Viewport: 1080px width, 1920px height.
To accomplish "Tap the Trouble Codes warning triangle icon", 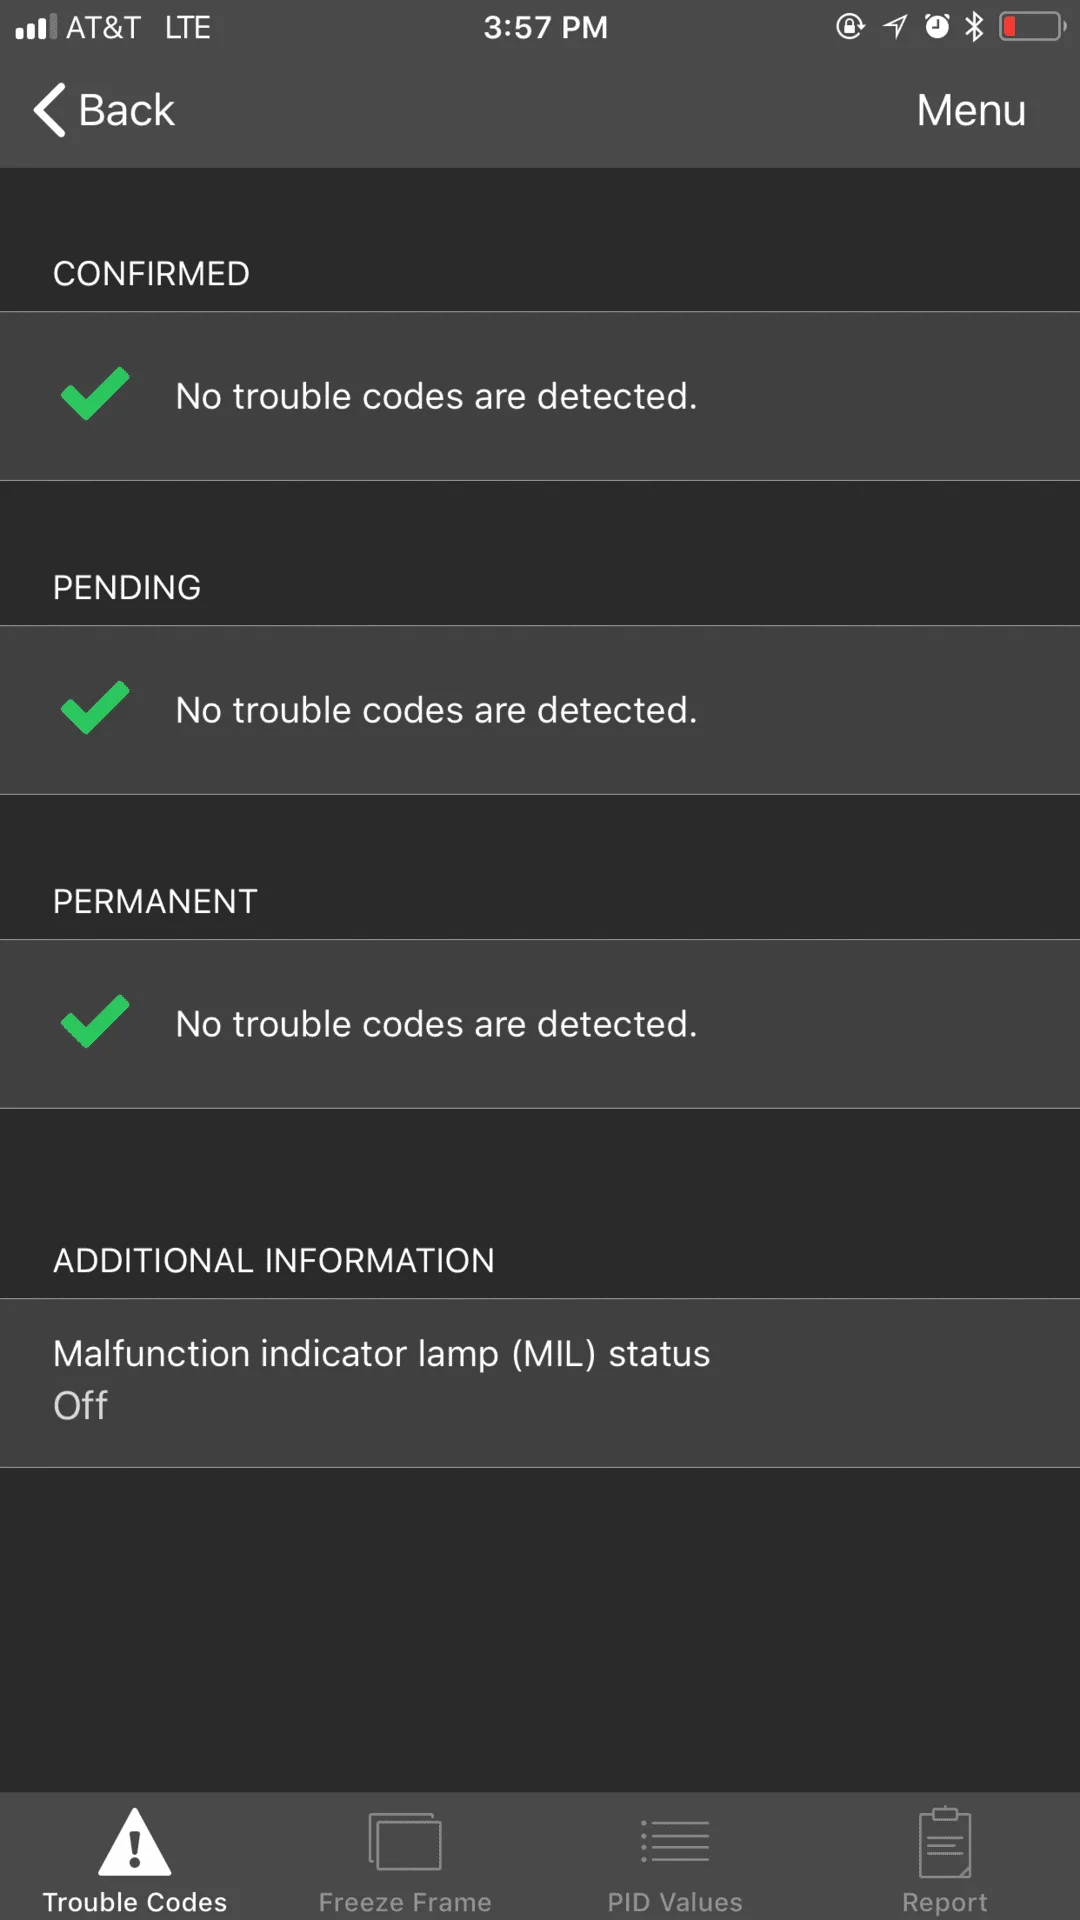I will pos(135,1842).
